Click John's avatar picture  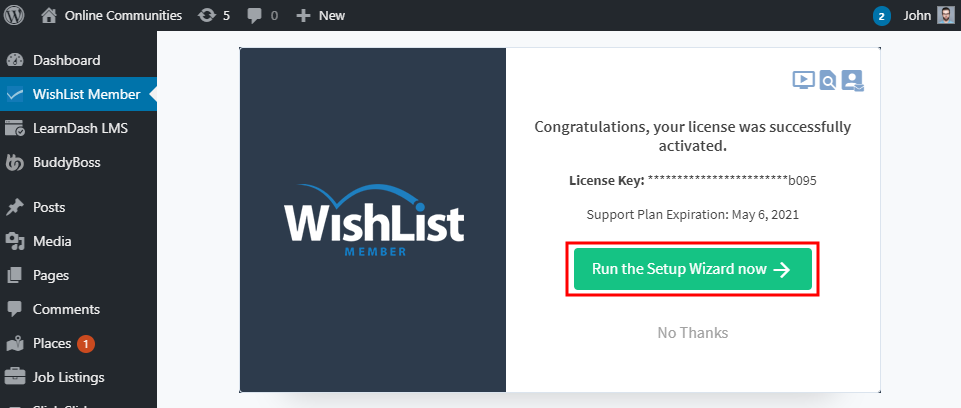(x=946, y=16)
